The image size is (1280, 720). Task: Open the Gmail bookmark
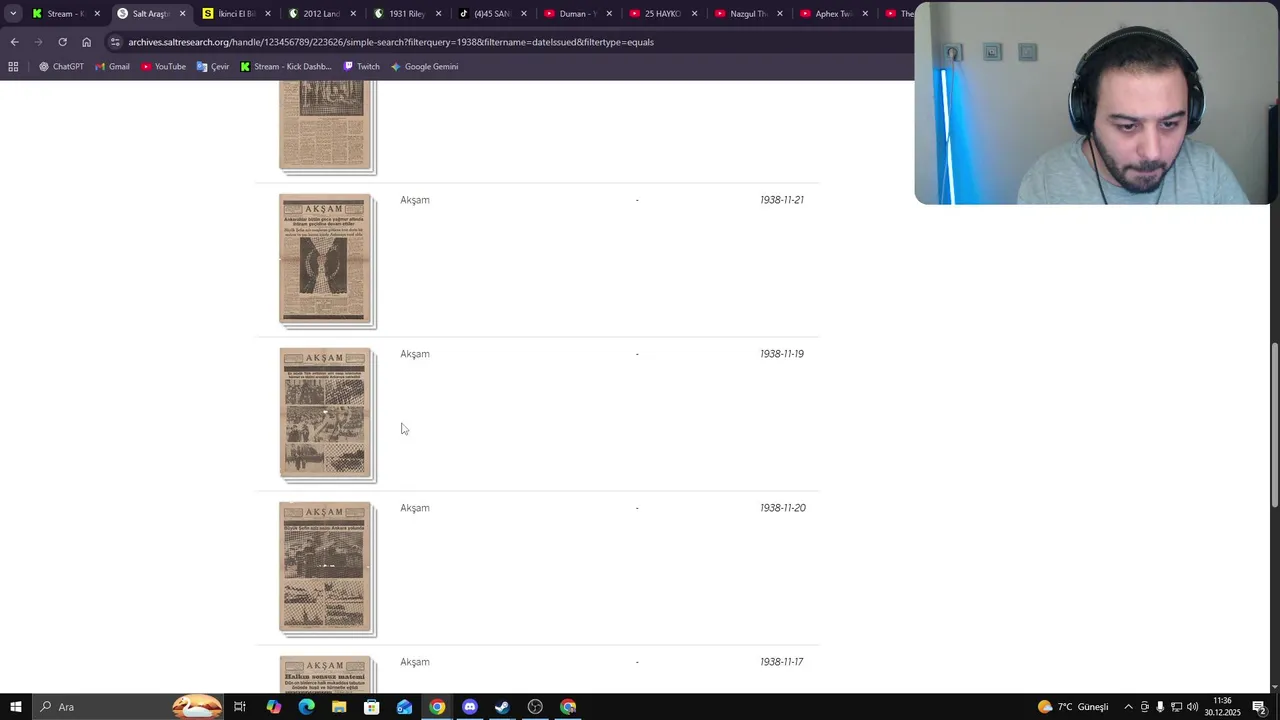112,67
